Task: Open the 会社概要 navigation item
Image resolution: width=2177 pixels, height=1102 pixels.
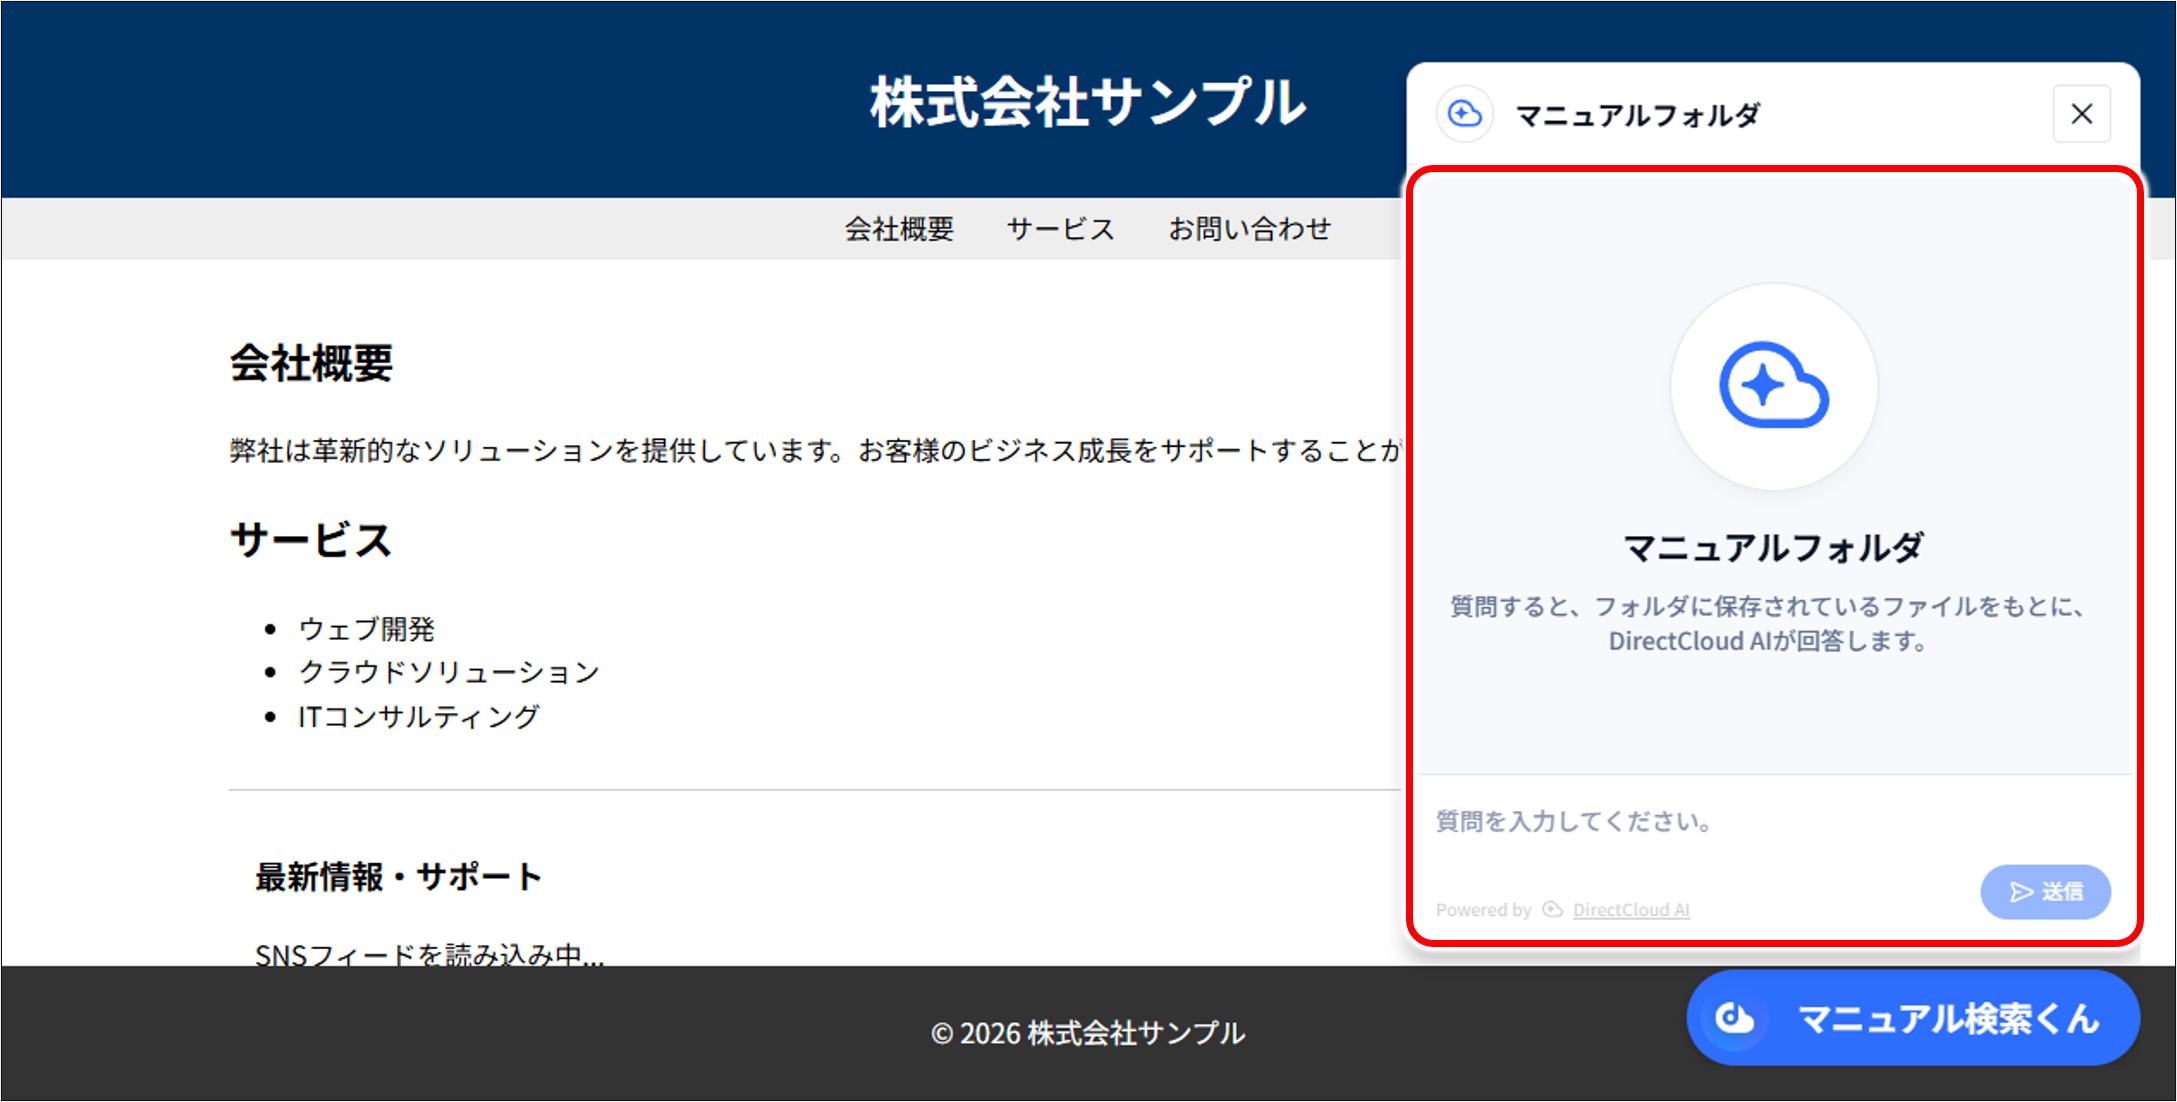Action: point(899,229)
